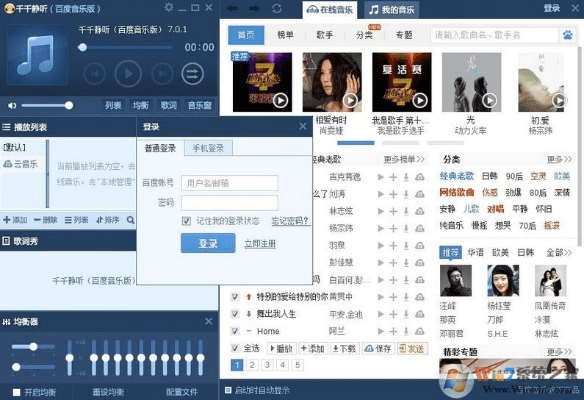The height and width of the screenshot is (400, 584).
Task: Download the song in 杨宗纬 row
Action: click(406, 228)
